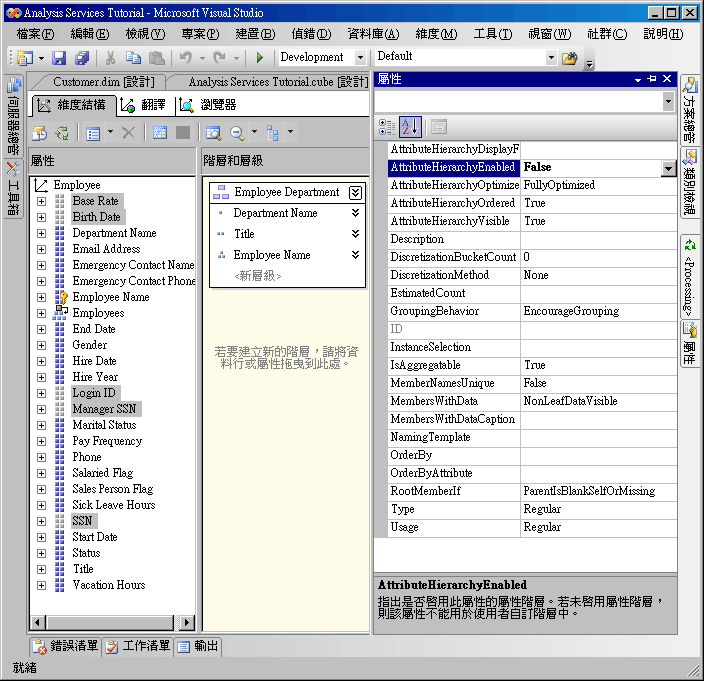Select the Manager SSN attribute
The width and height of the screenshot is (704, 681).
(x=104, y=409)
